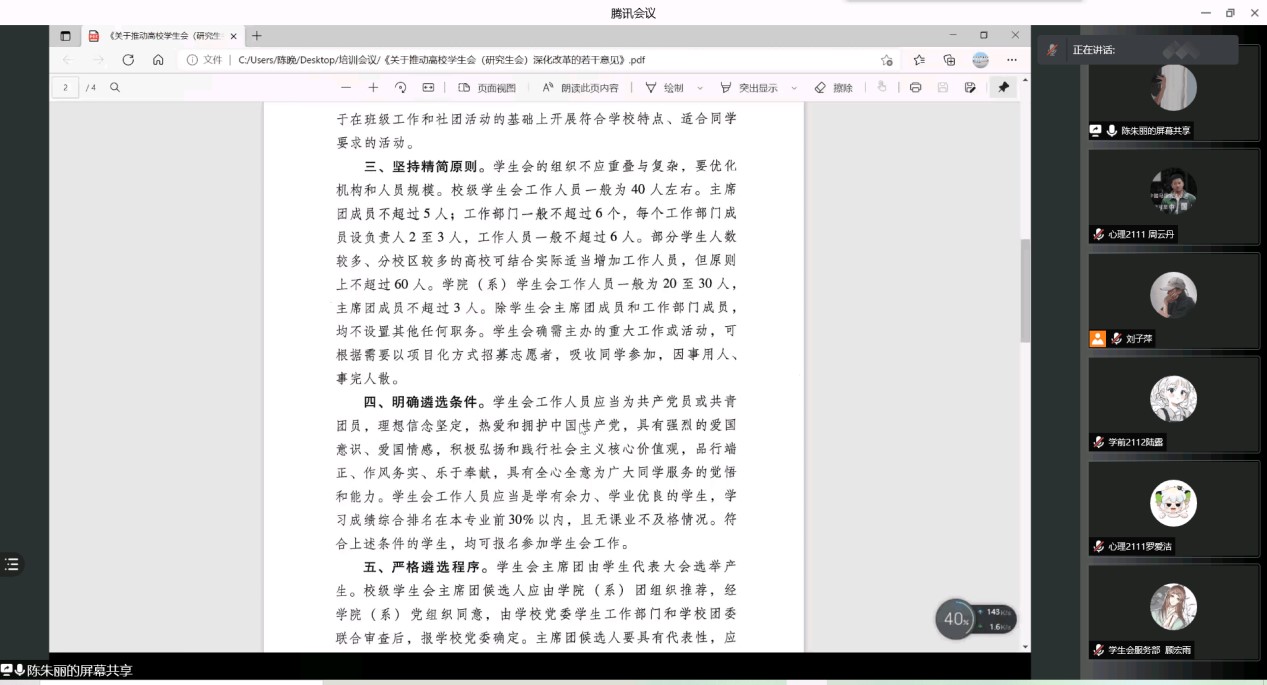The image size is (1267, 685).
Task: Click the PDF vertical scrollbar thumb
Action: [x=1025, y=290]
